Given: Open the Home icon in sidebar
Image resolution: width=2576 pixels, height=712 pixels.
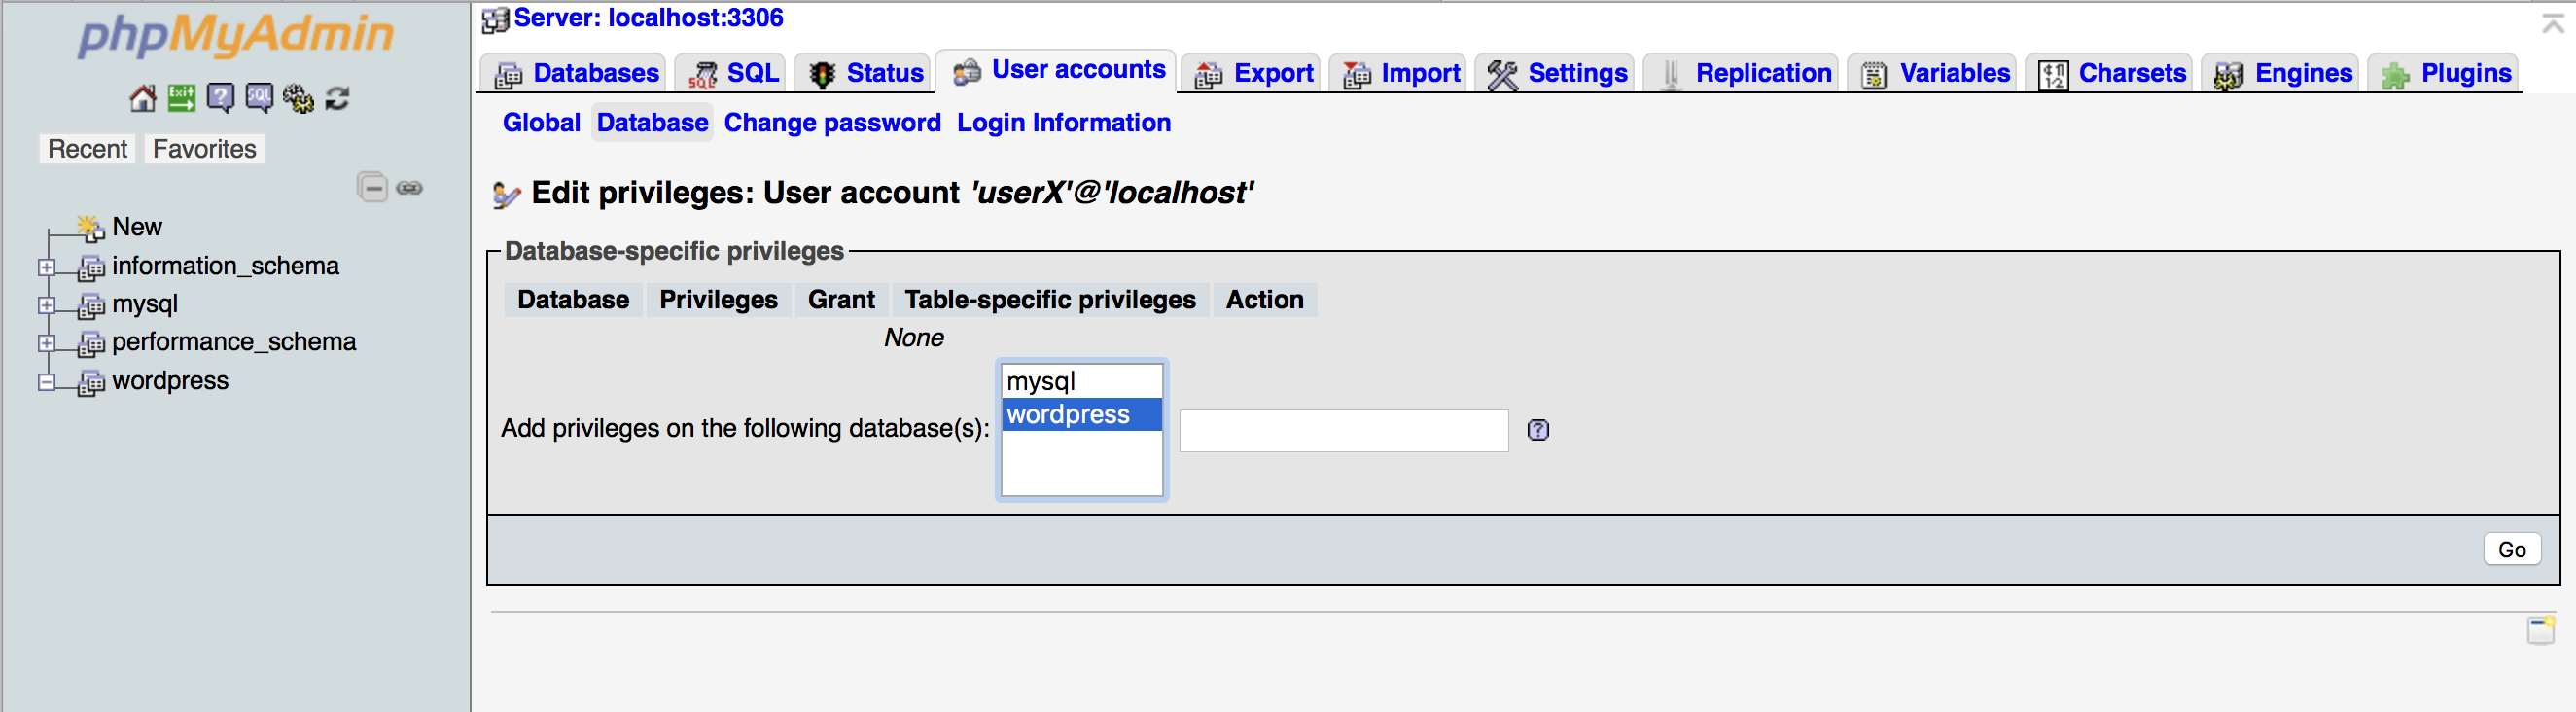Looking at the screenshot, I should [x=143, y=98].
